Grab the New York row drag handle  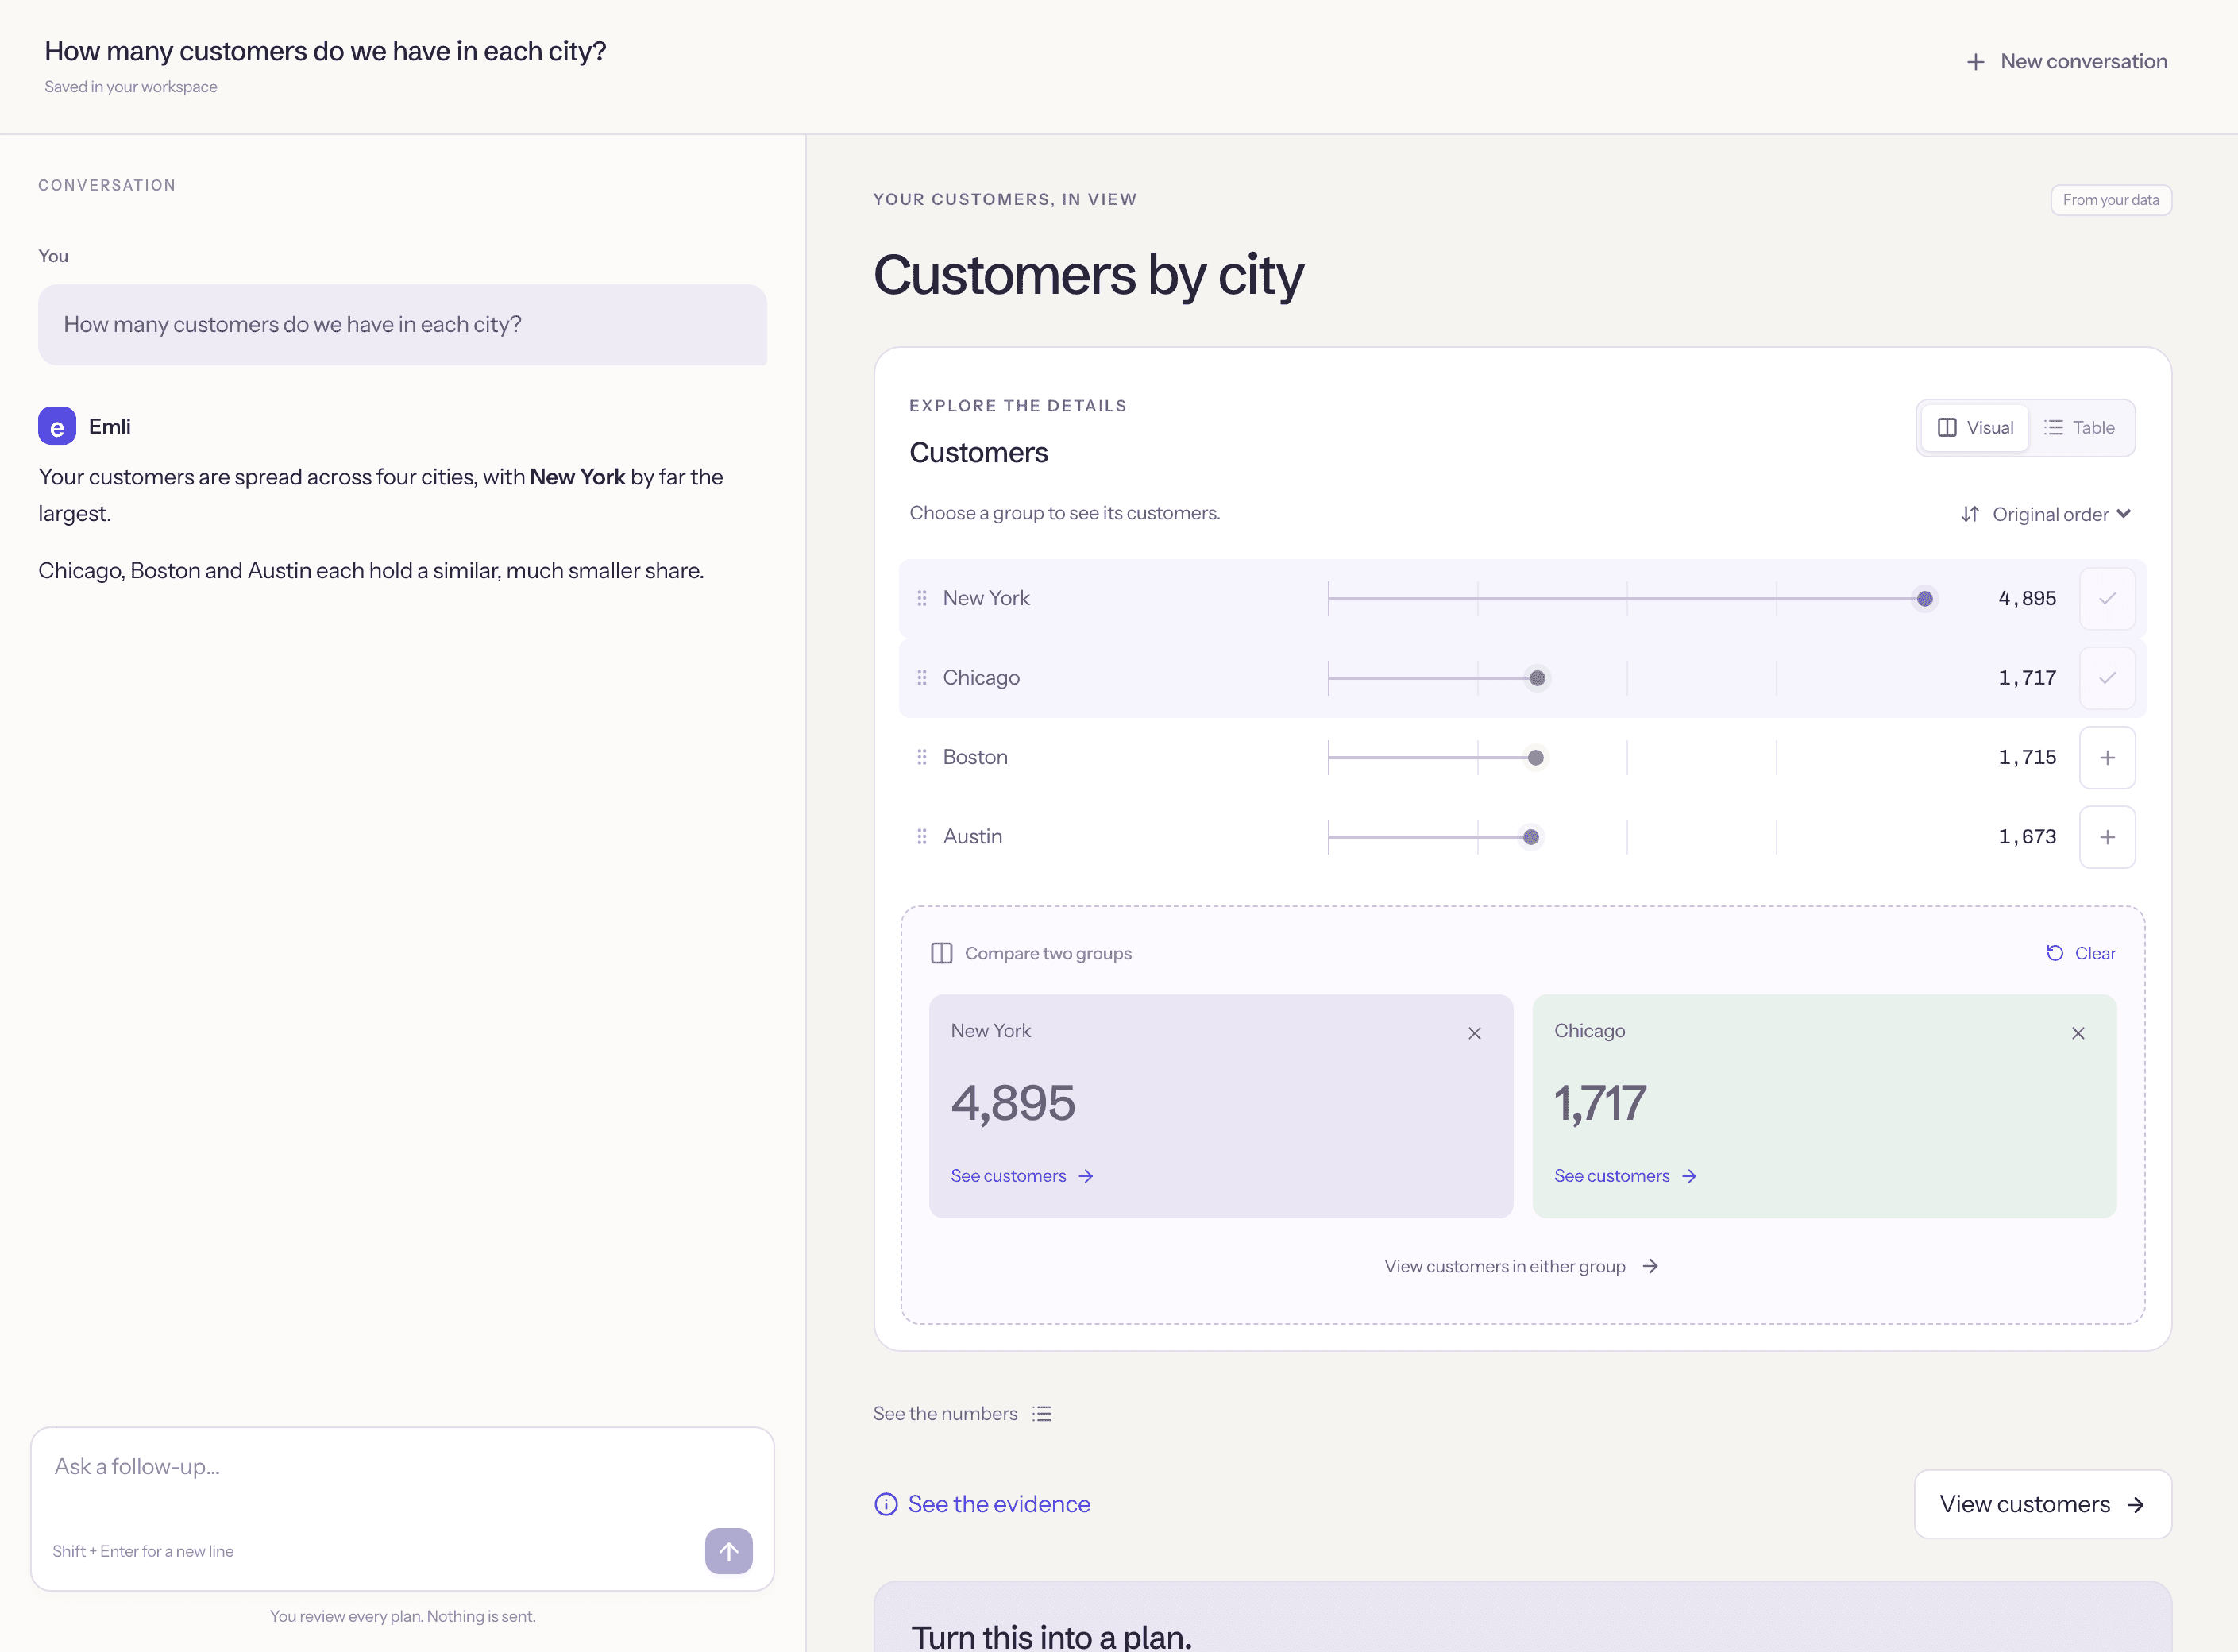pos(921,598)
